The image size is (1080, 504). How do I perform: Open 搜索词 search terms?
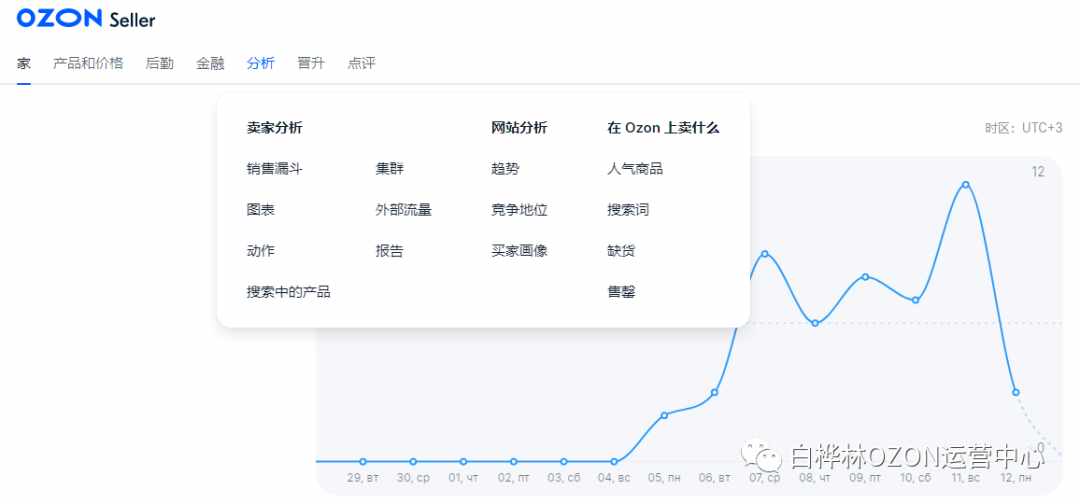tap(628, 210)
